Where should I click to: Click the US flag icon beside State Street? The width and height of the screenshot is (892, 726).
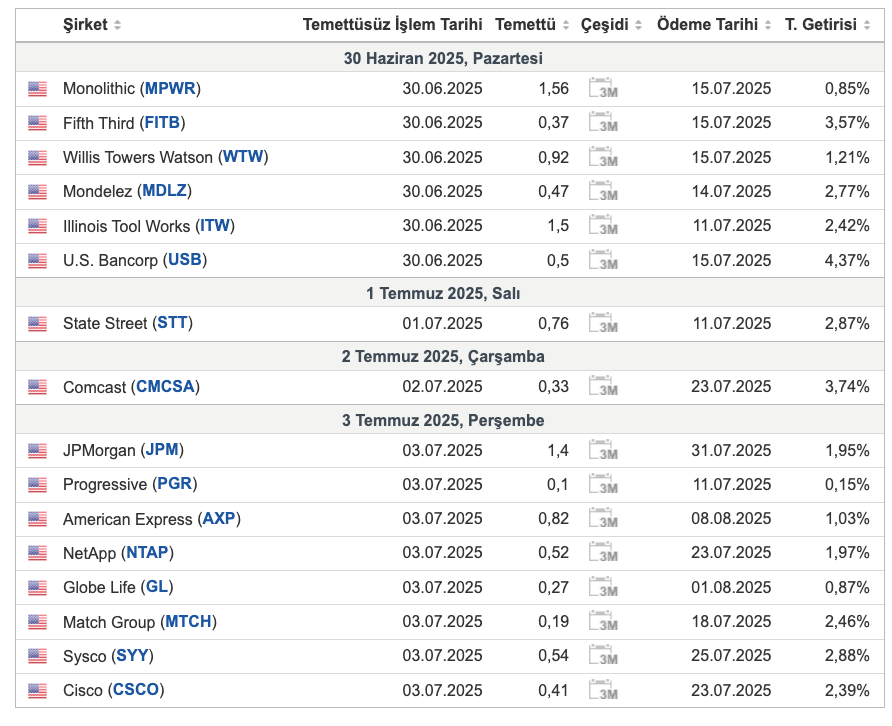(38, 324)
